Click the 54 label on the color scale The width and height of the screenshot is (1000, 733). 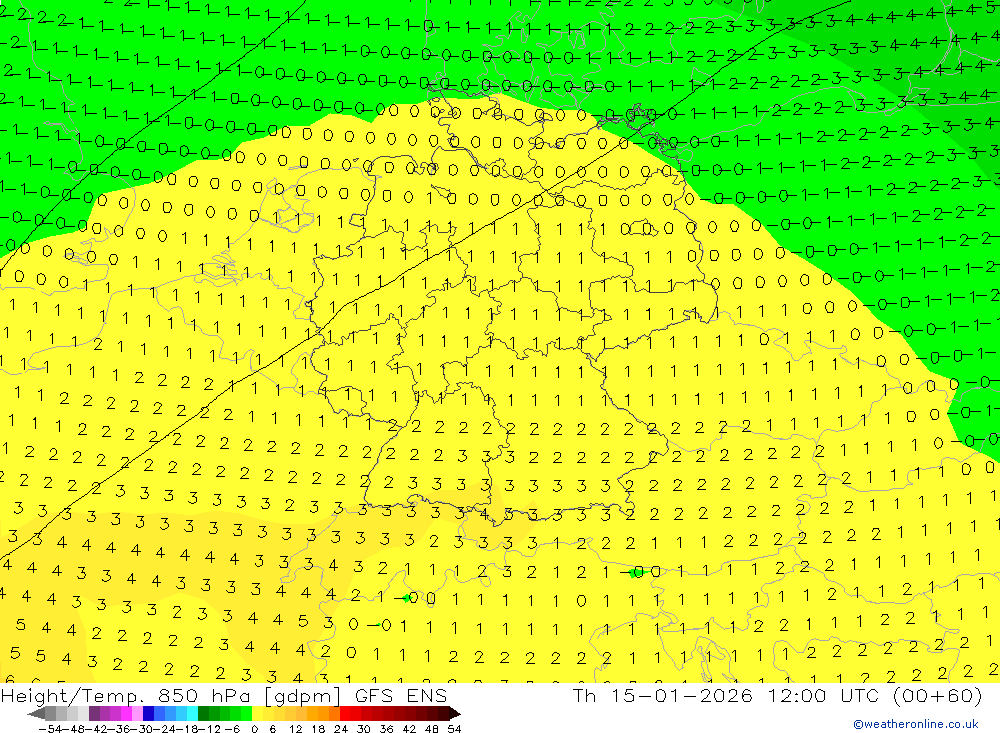click(x=454, y=729)
